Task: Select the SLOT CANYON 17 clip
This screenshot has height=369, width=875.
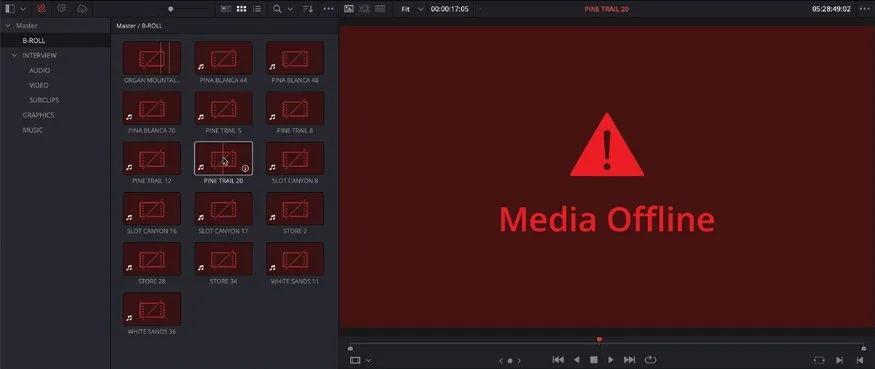Action: 223,209
